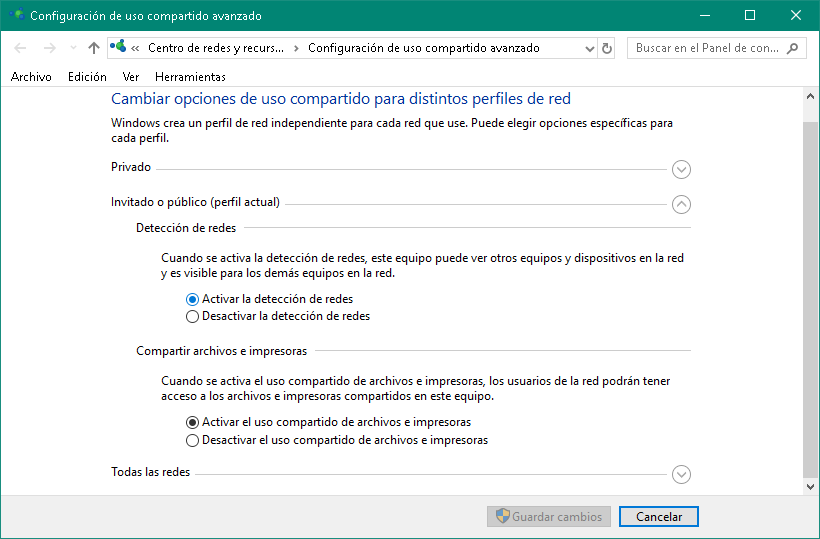Click the network icon in address bar
Screen dimensions: 820x539
pyautogui.click(x=120, y=48)
